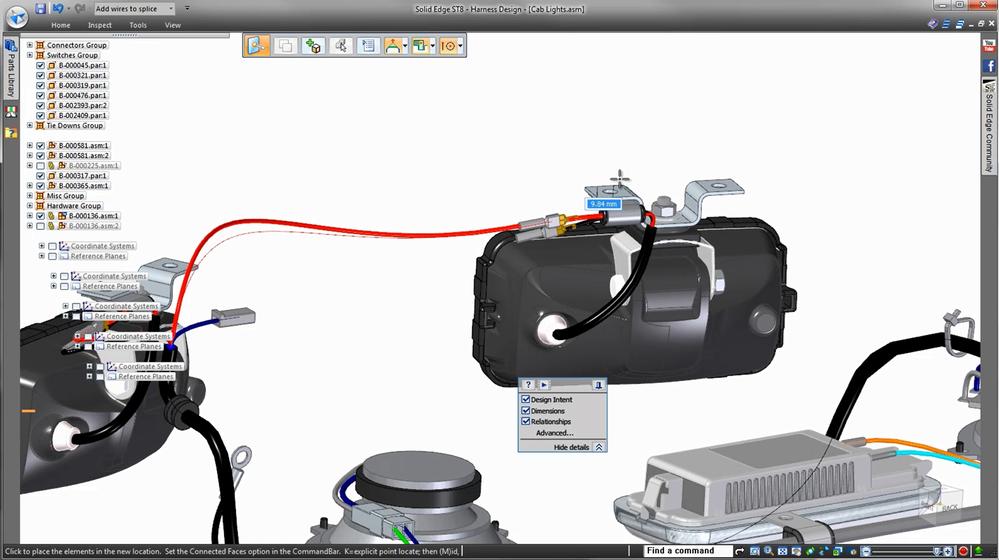Click the copy overlapping squares tool
Screen dimensions: 999x560
tap(285, 46)
